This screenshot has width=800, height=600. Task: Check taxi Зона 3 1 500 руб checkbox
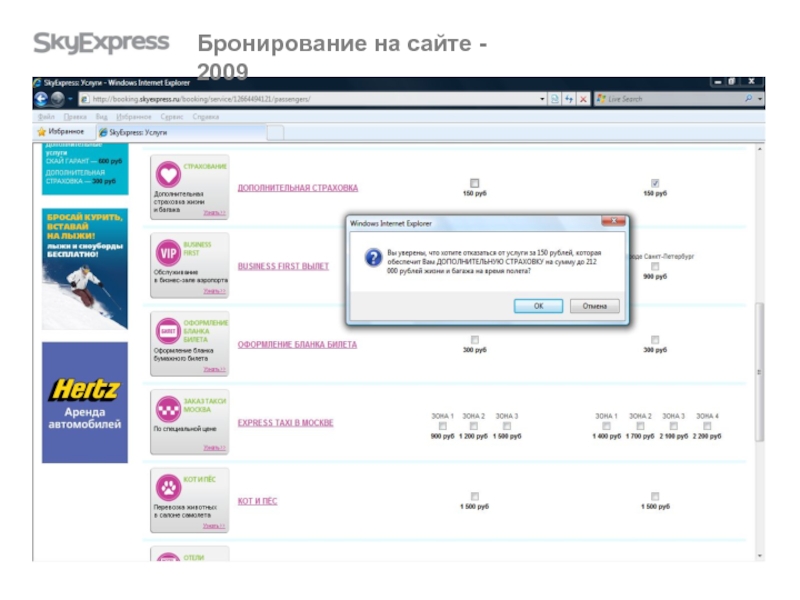[507, 426]
